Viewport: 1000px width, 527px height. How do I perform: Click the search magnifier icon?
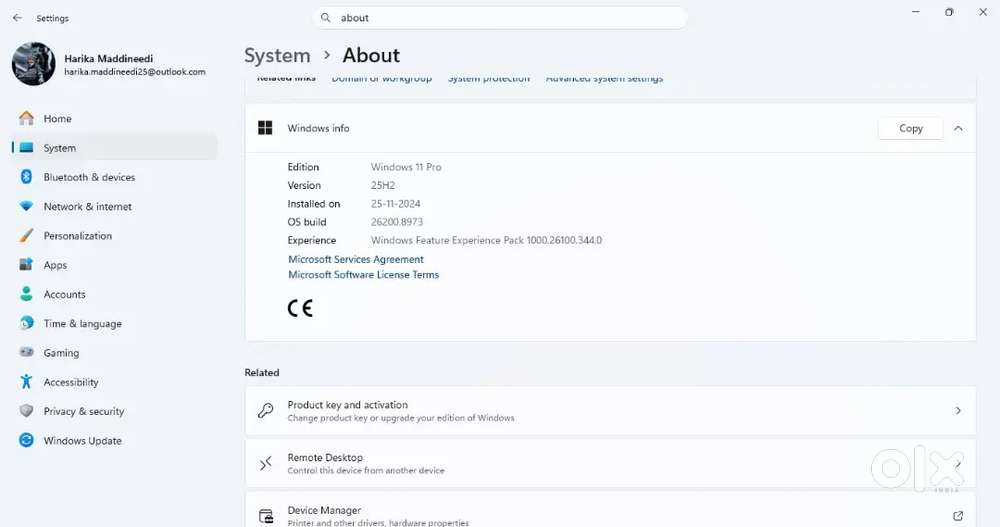click(x=325, y=18)
